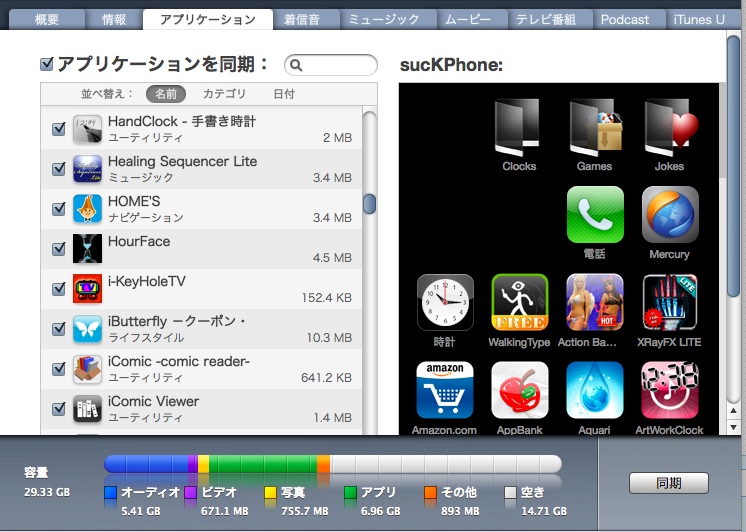Uncheck the HourFace sync checkbox
Viewport: 746px width, 532px height.
click(59, 248)
